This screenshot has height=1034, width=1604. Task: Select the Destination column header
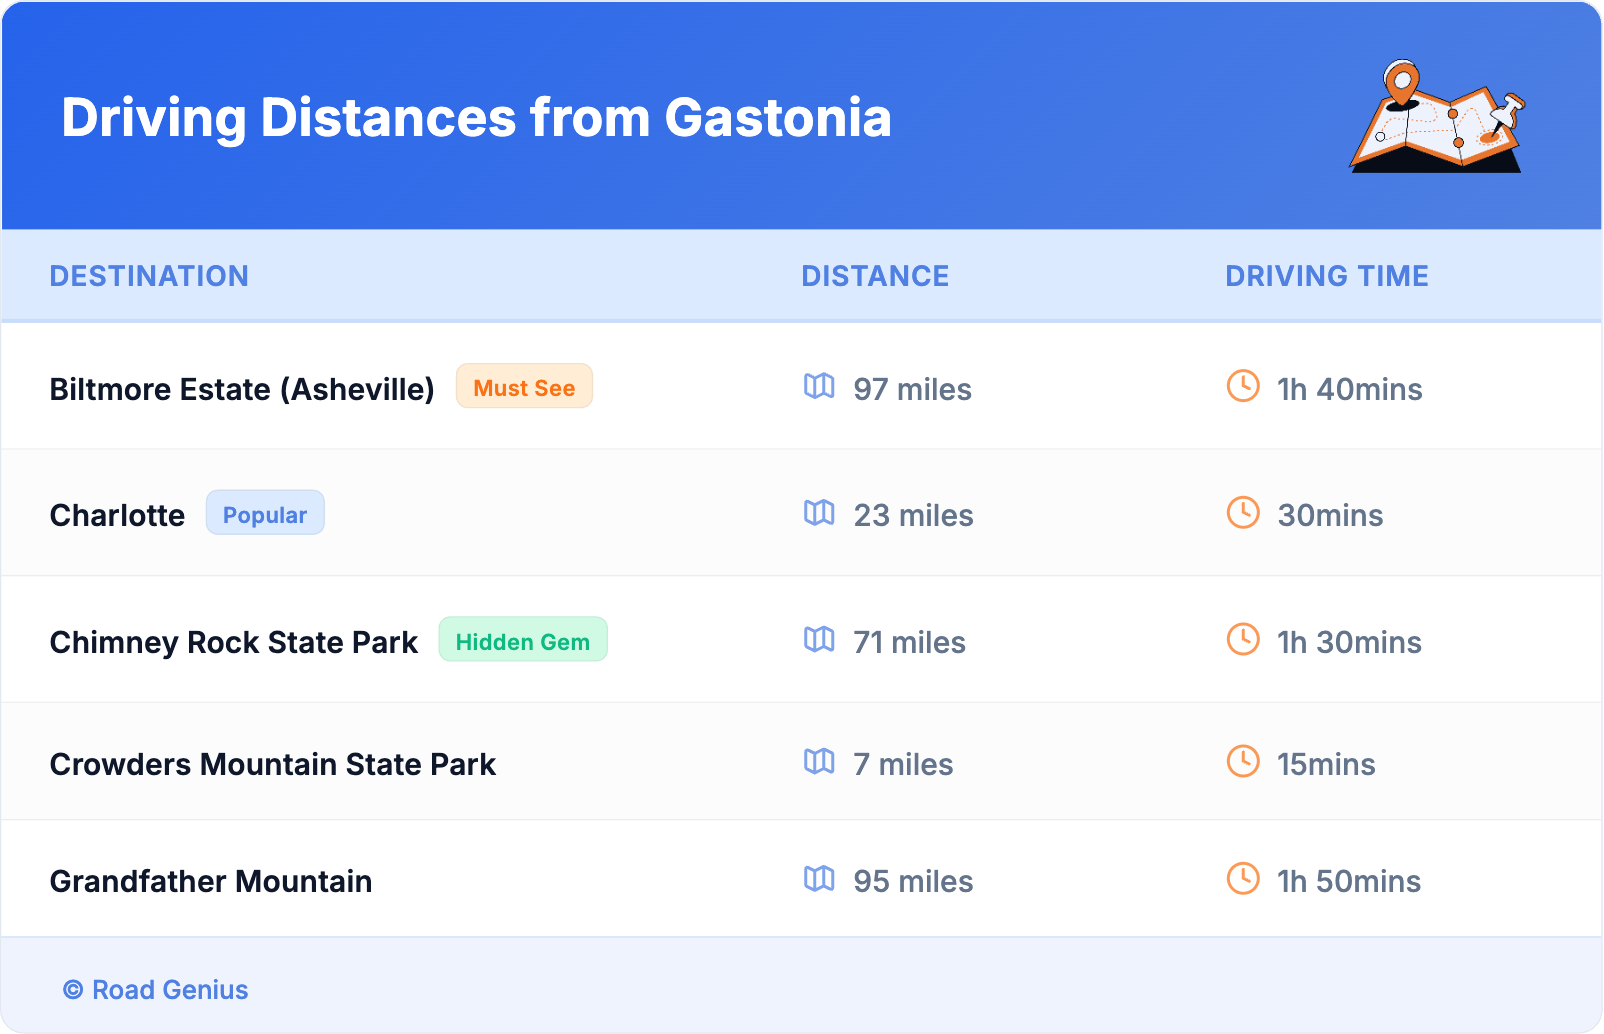point(149,276)
